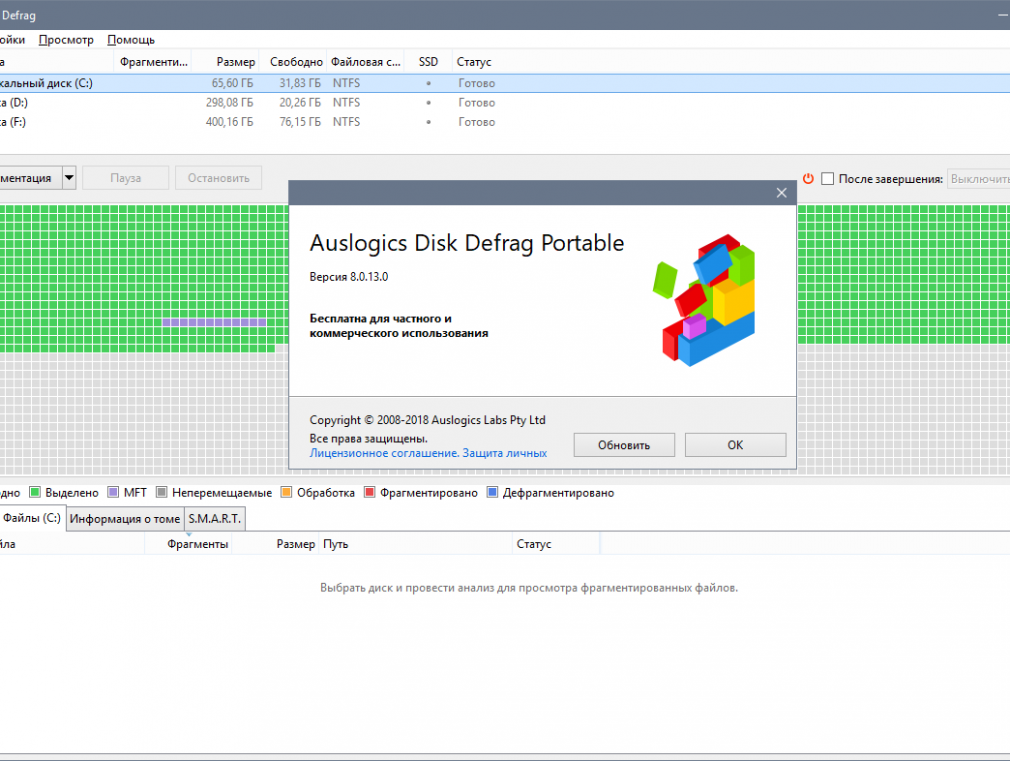Click the Версия 8.0.13.0 text

348,276
